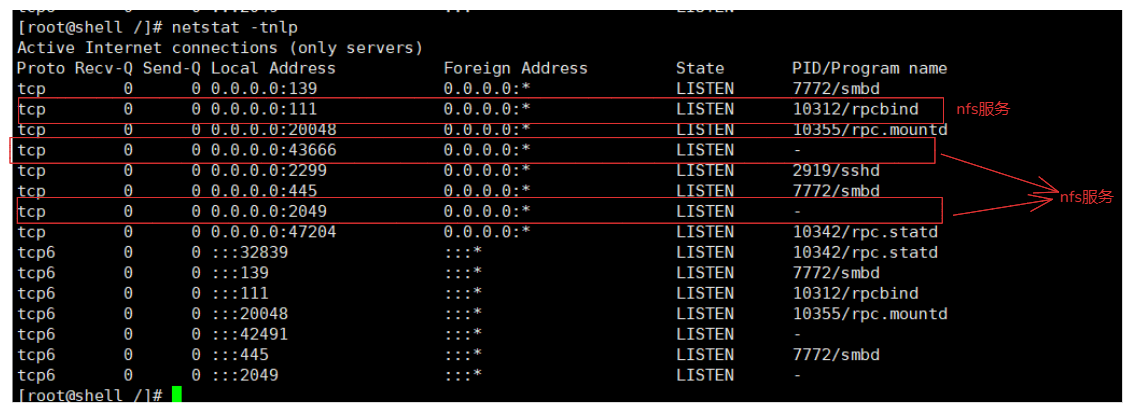Click 10342/rpc.statd in the :::32839 row
The width and height of the screenshot is (1132, 412).
864,253
